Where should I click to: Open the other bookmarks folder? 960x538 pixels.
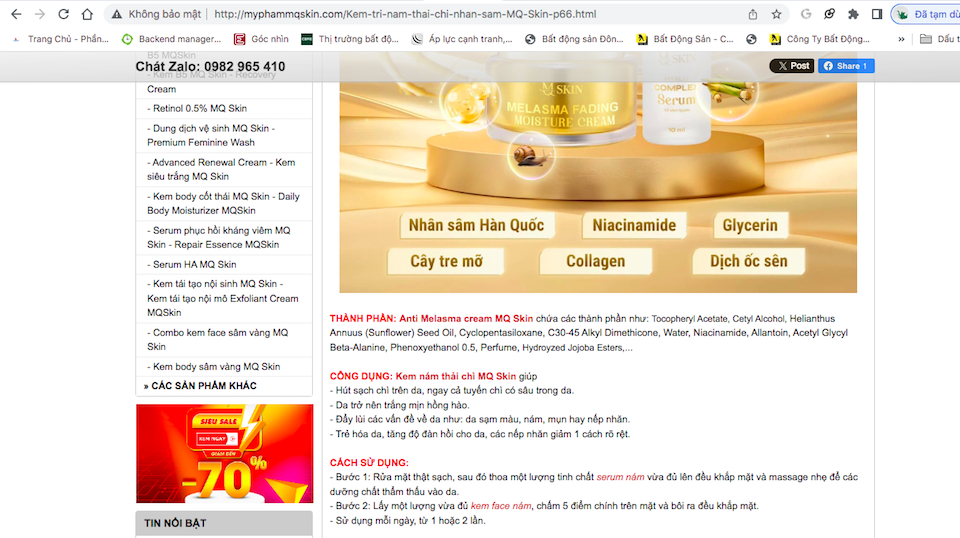pyautogui.click(x=939, y=39)
